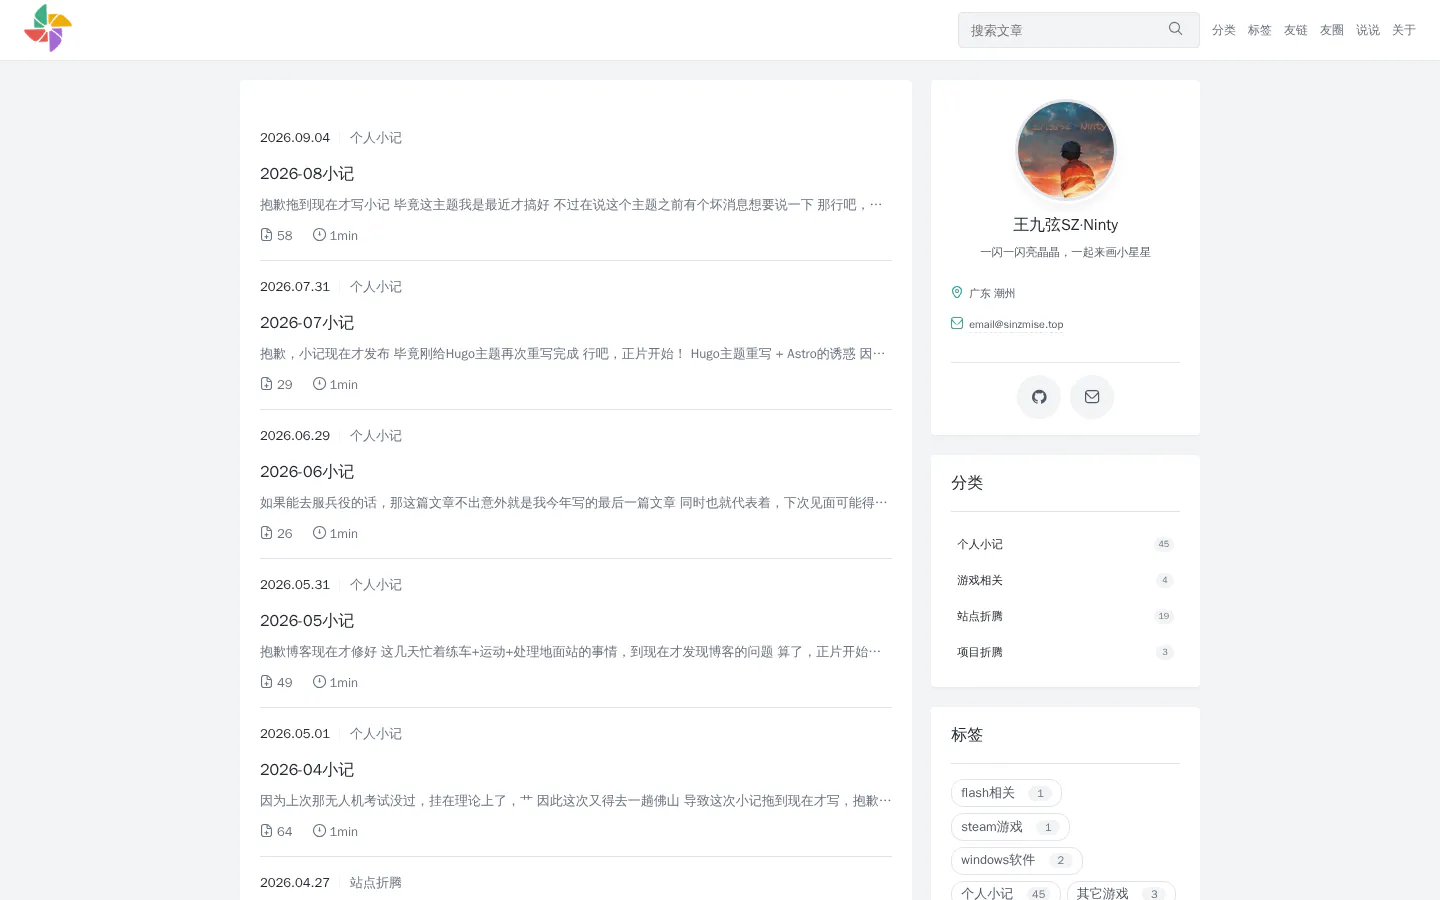The height and width of the screenshot is (900, 1440).
Task: Select 站点折腾 in the 分类 list
Action: (x=1065, y=616)
